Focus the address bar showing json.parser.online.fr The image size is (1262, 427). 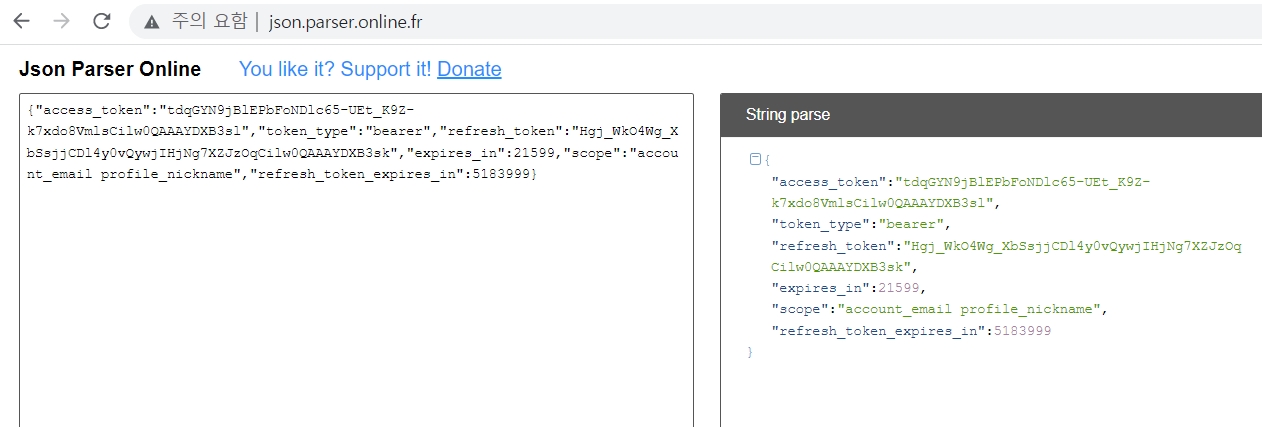click(695, 21)
